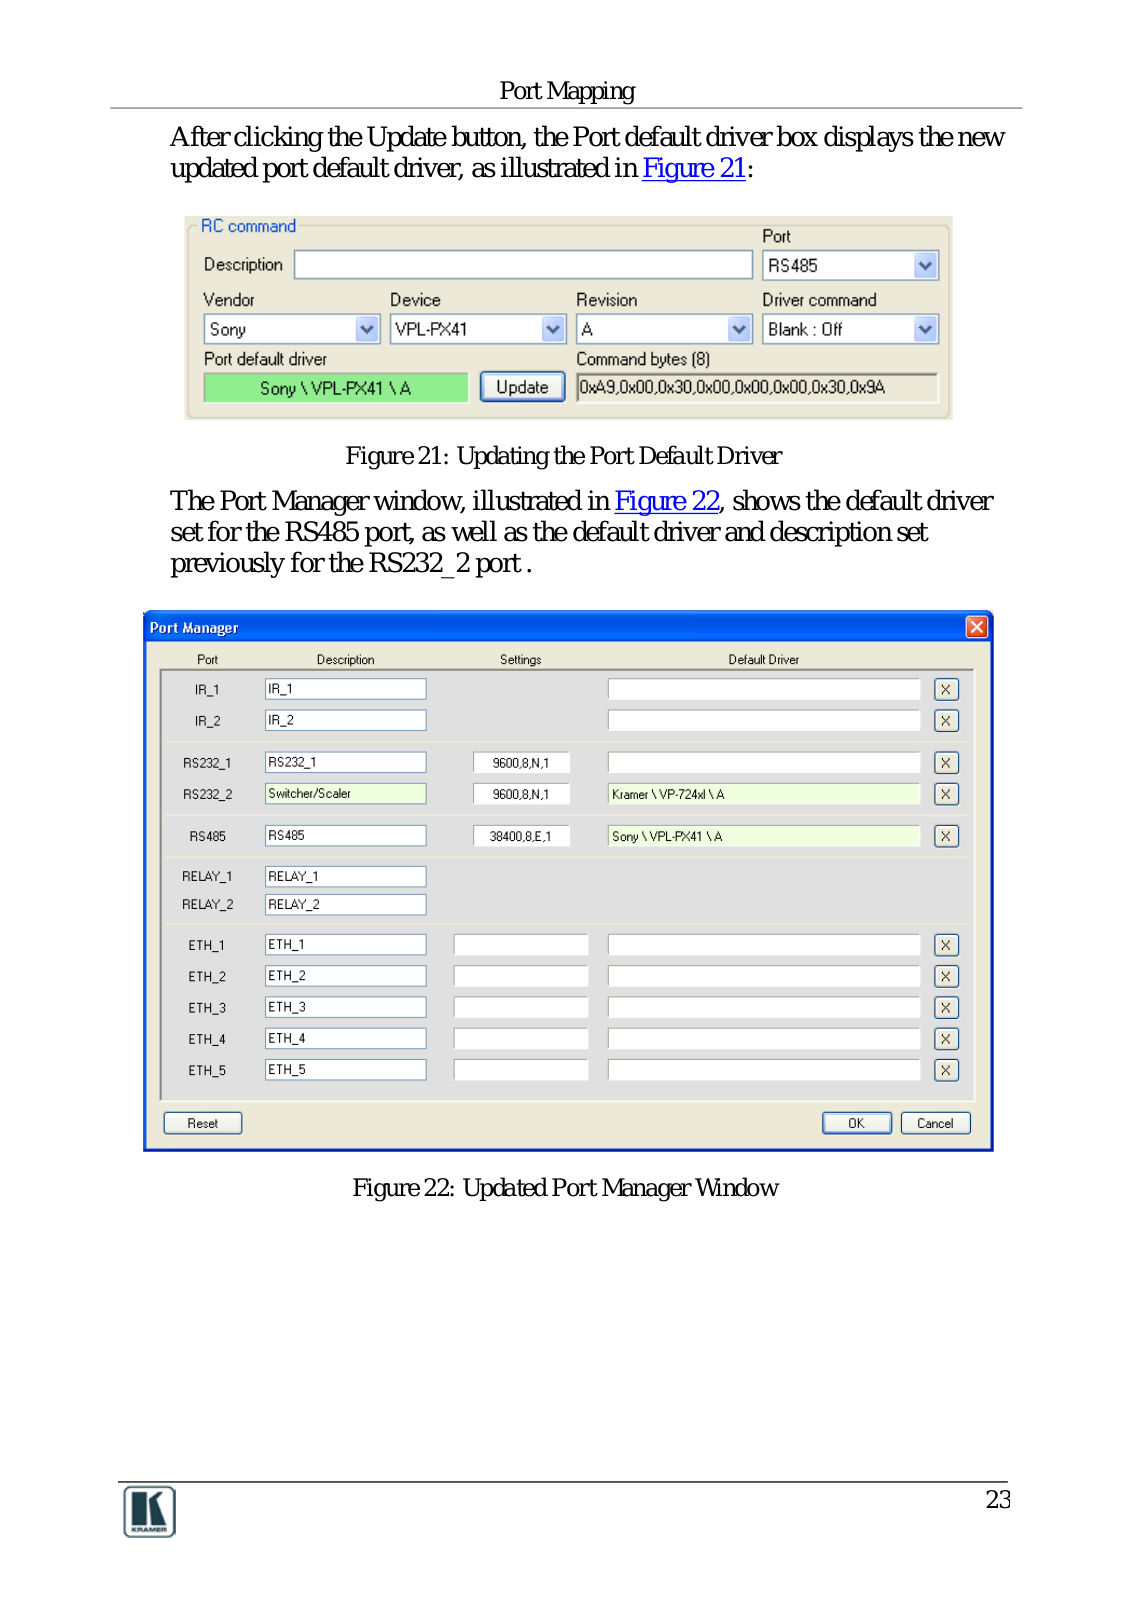The height and width of the screenshot is (1600, 1128).
Task: Click OK in Port Manager
Action: tap(857, 1123)
